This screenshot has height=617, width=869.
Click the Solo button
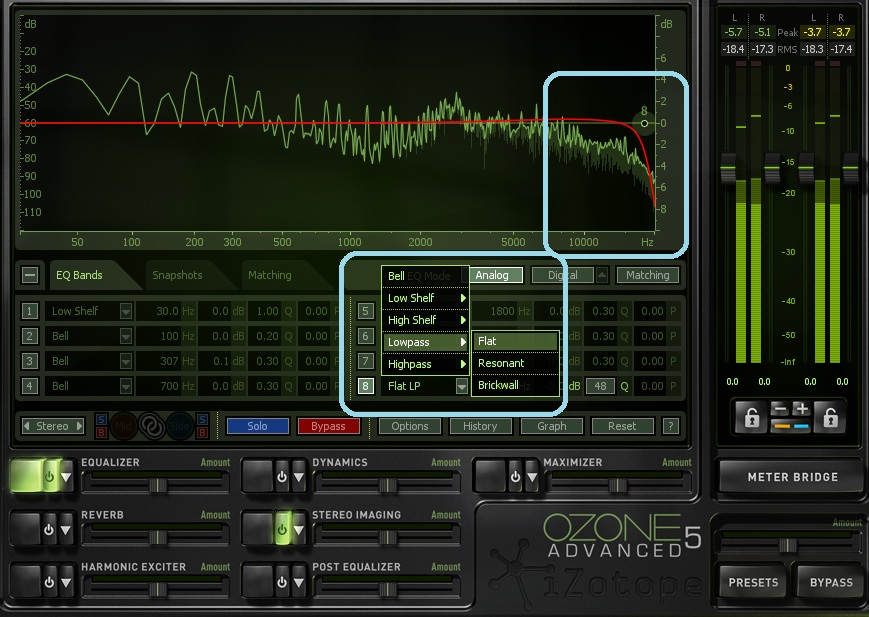pyautogui.click(x=257, y=426)
